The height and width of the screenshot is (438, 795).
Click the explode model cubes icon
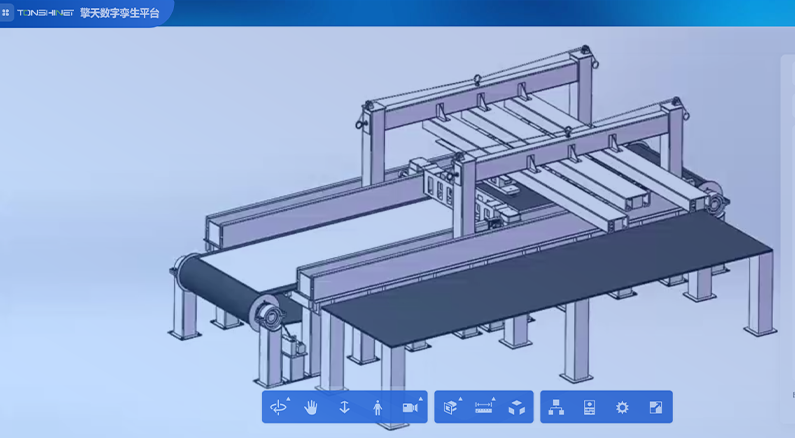tap(517, 407)
